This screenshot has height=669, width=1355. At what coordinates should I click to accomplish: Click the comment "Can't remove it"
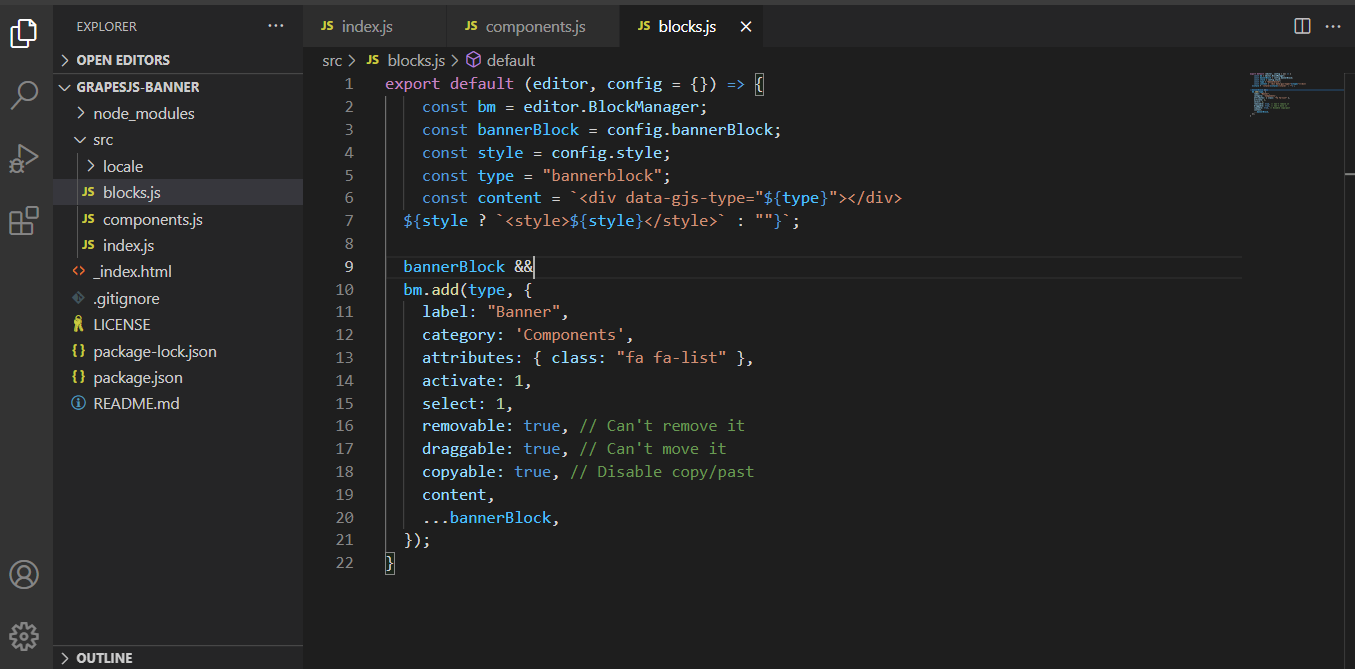[662, 426]
